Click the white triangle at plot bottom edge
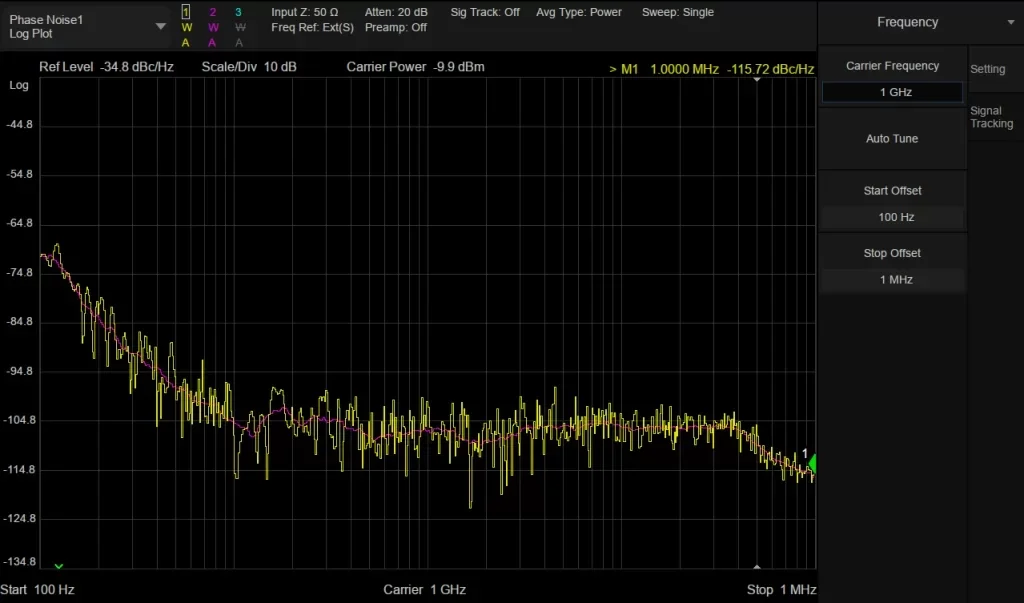 (x=757, y=566)
